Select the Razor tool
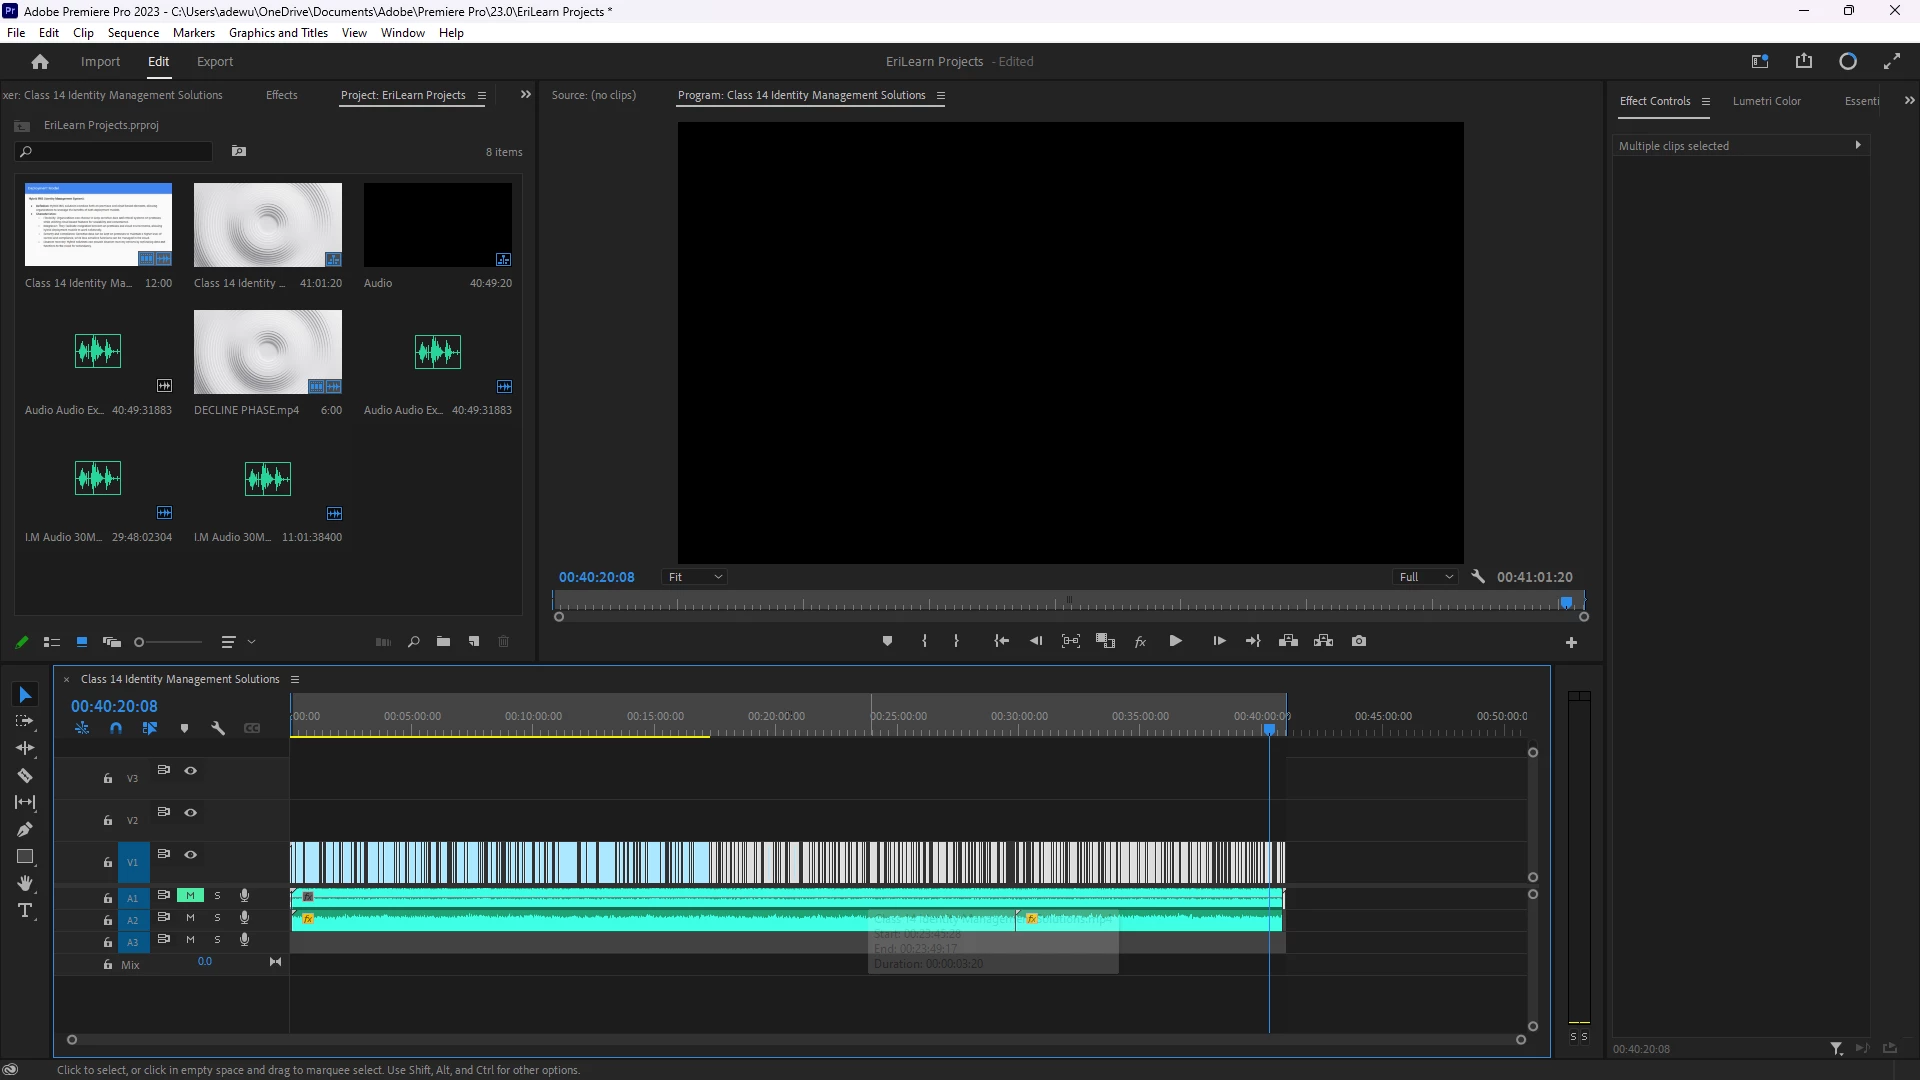The width and height of the screenshot is (1920, 1080). click(x=25, y=776)
